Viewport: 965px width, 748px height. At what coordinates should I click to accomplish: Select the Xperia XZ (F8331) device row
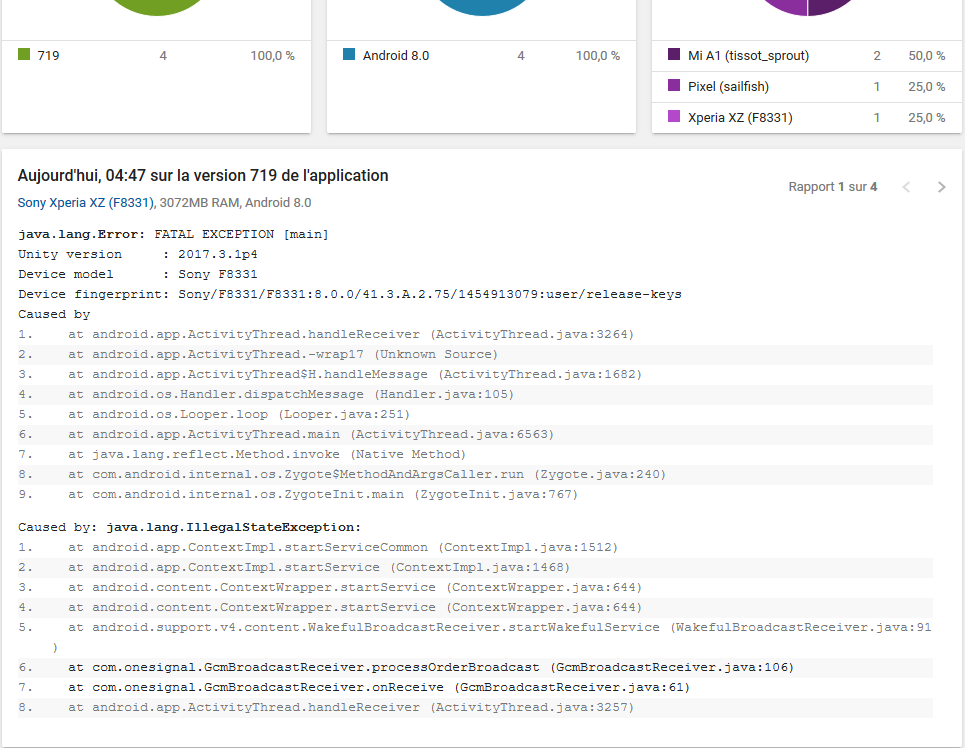pos(807,117)
